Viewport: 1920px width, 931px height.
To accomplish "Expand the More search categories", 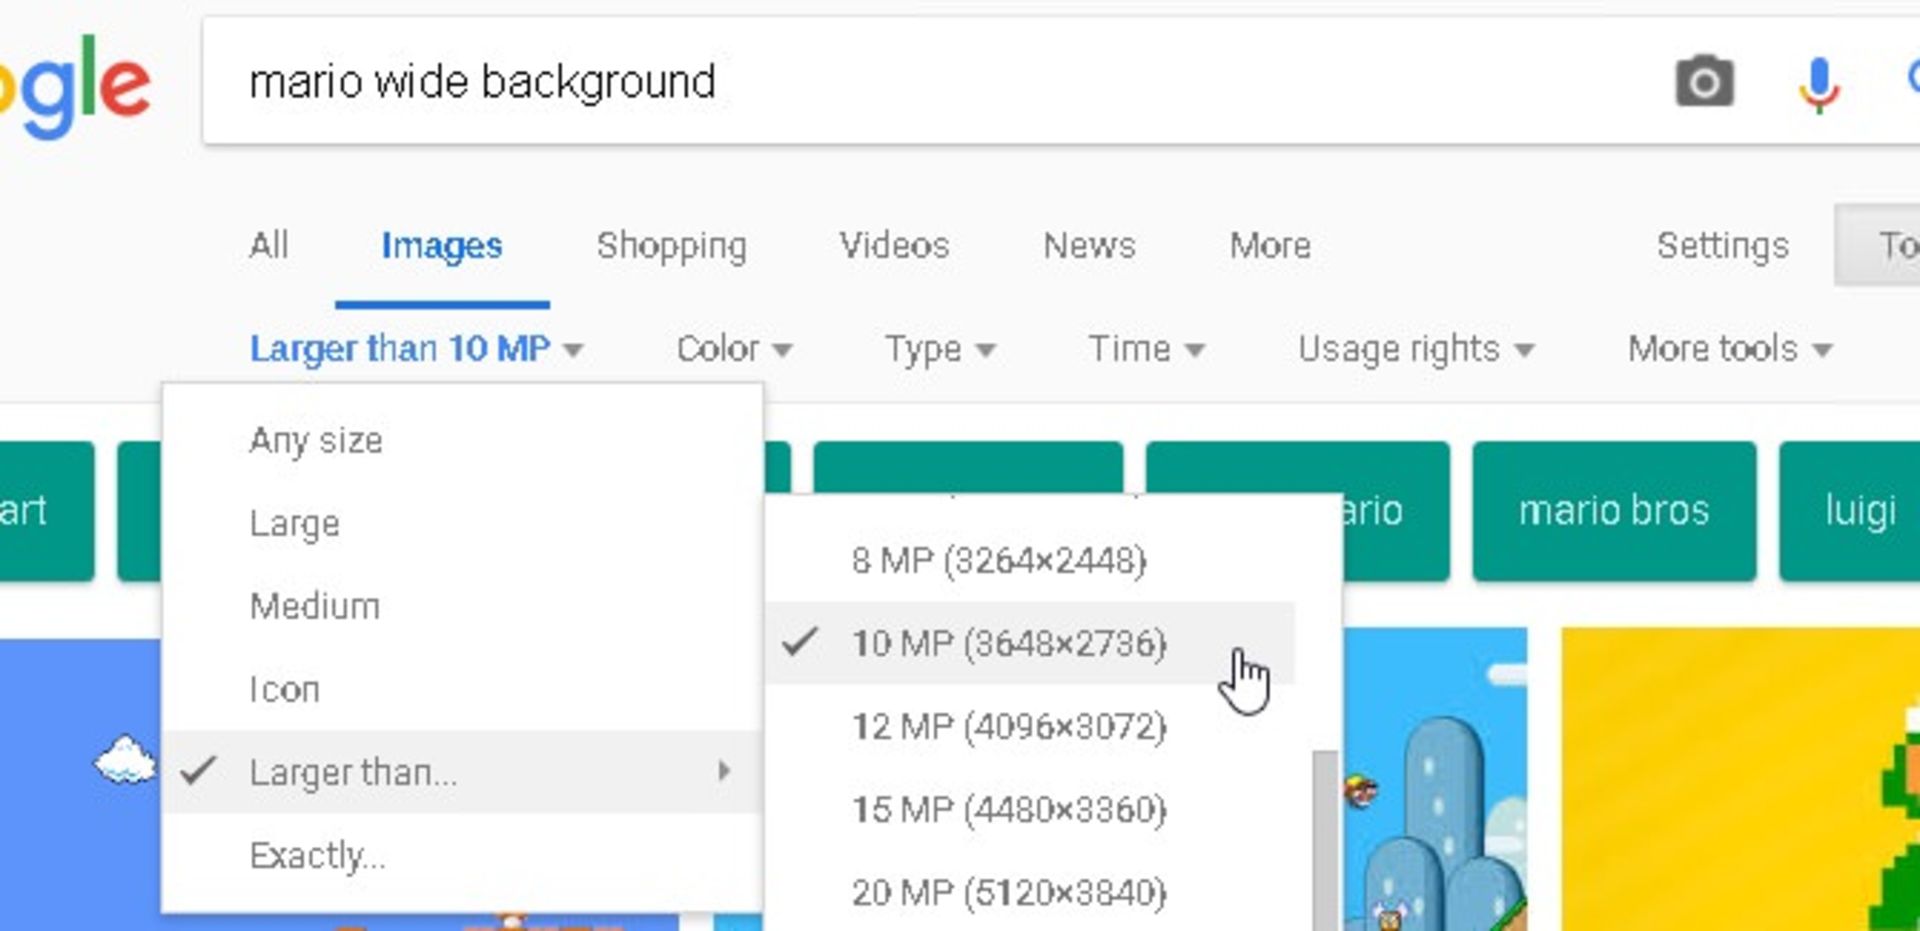I will (x=1270, y=246).
